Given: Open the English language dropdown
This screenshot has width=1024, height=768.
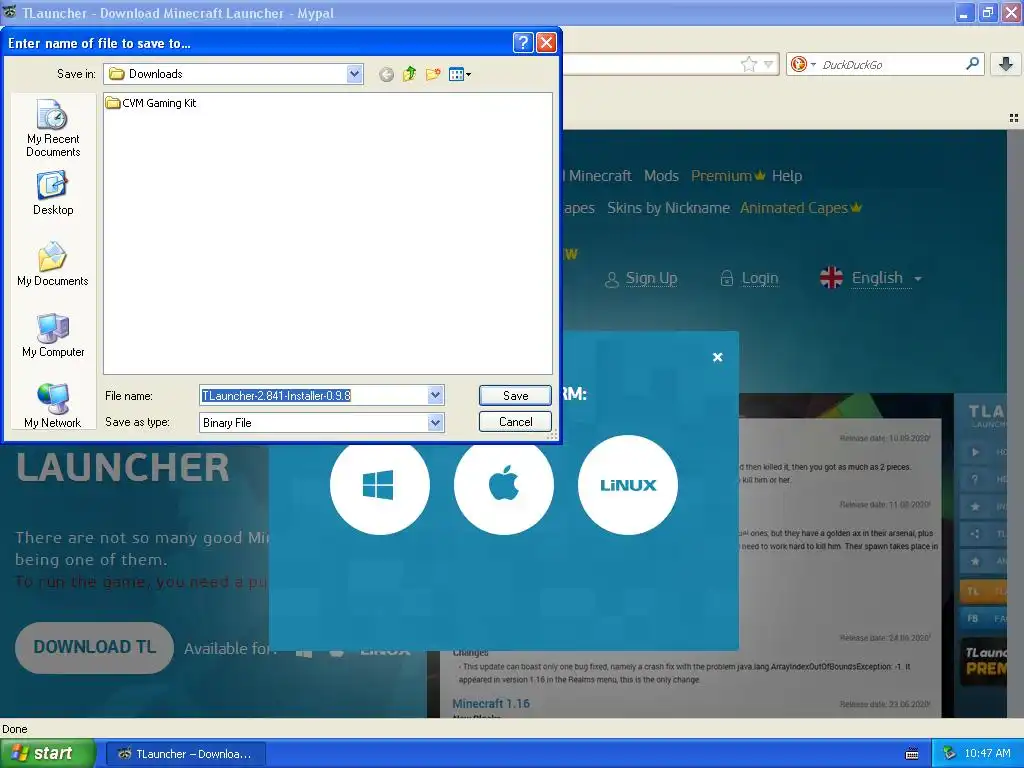Looking at the screenshot, I should pos(871,278).
